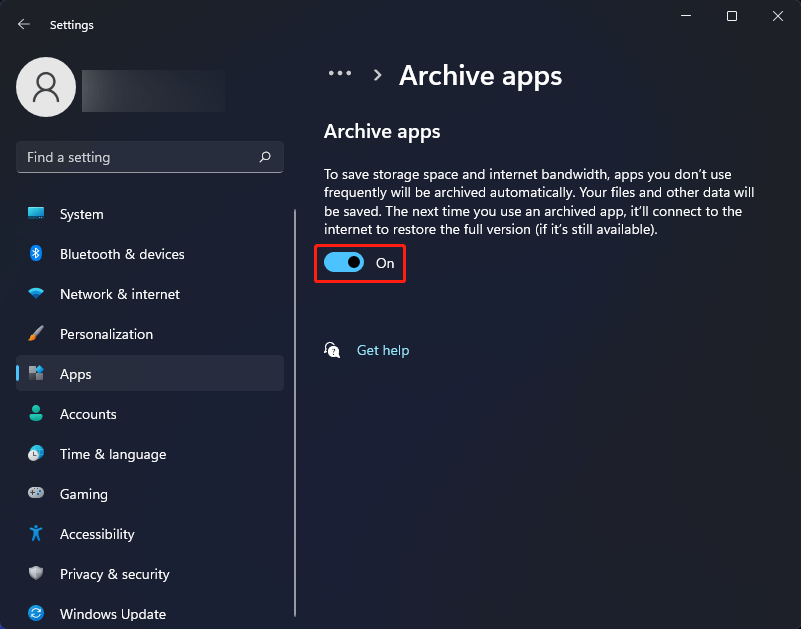The height and width of the screenshot is (629, 801).
Task: Open System settings category
Action: 150,214
